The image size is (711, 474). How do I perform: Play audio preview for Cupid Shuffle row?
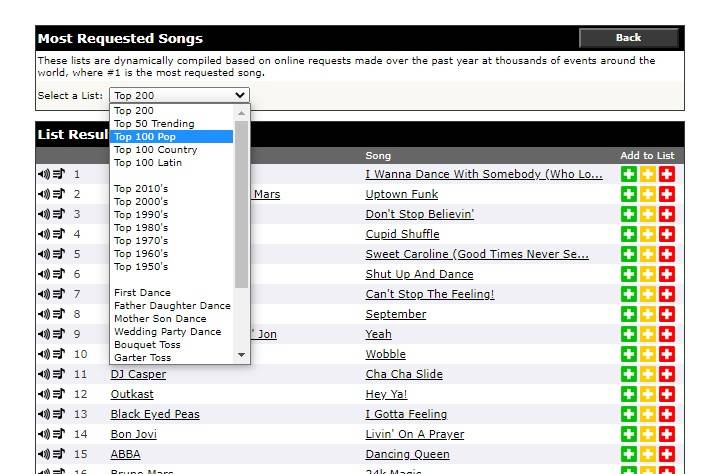point(44,234)
